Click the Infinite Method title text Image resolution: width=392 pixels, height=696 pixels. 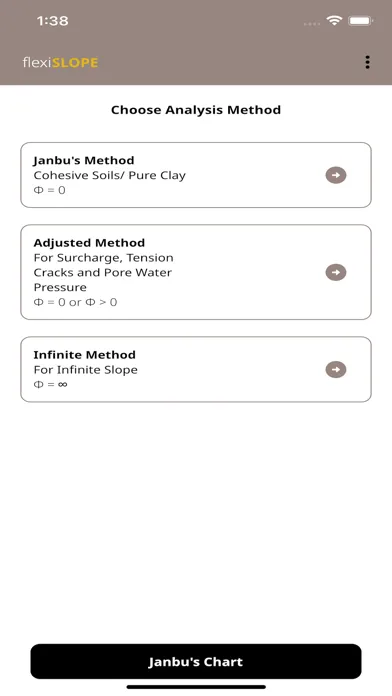point(85,355)
